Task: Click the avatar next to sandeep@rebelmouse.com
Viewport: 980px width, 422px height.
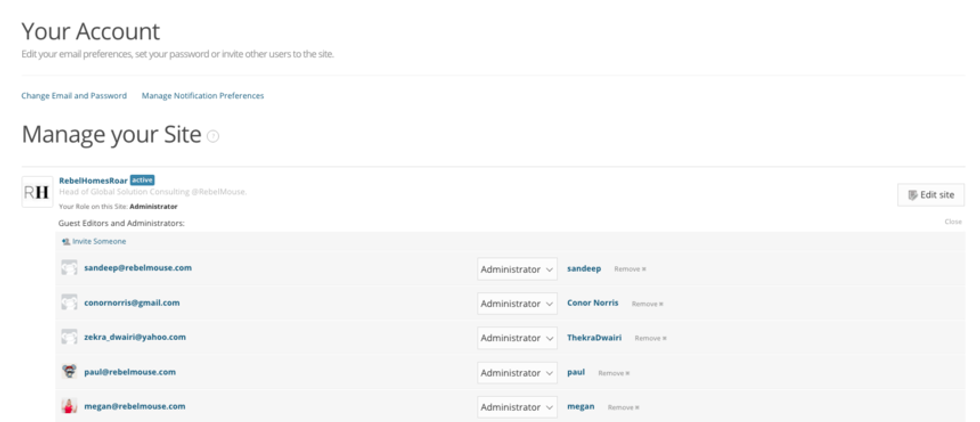Action: pos(69,268)
